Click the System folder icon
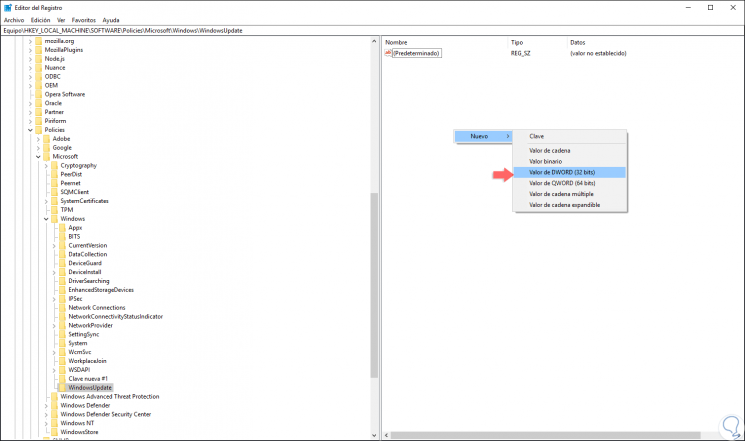 click(62, 343)
